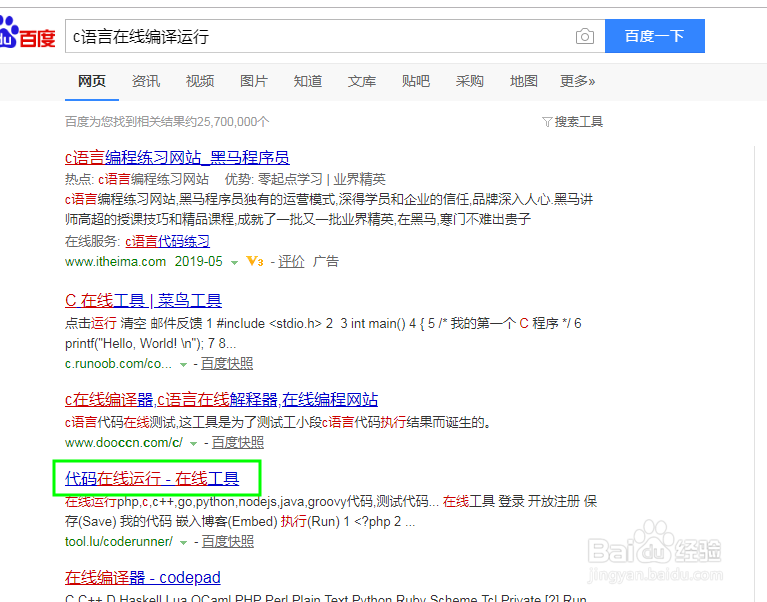Screen dimensions: 767x602
Task: Open the 知道 tab
Action: (x=308, y=81)
